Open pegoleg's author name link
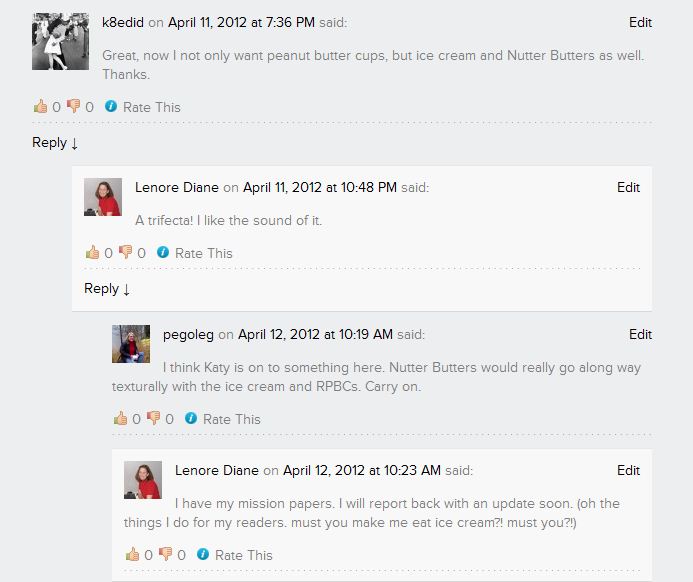 188,334
